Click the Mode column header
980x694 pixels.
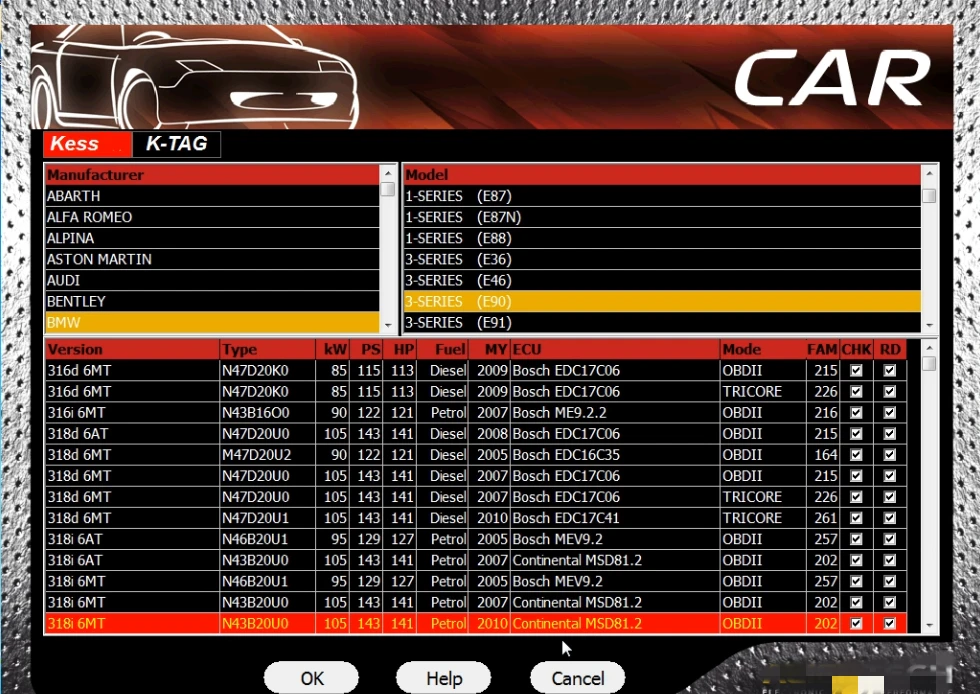(763, 349)
